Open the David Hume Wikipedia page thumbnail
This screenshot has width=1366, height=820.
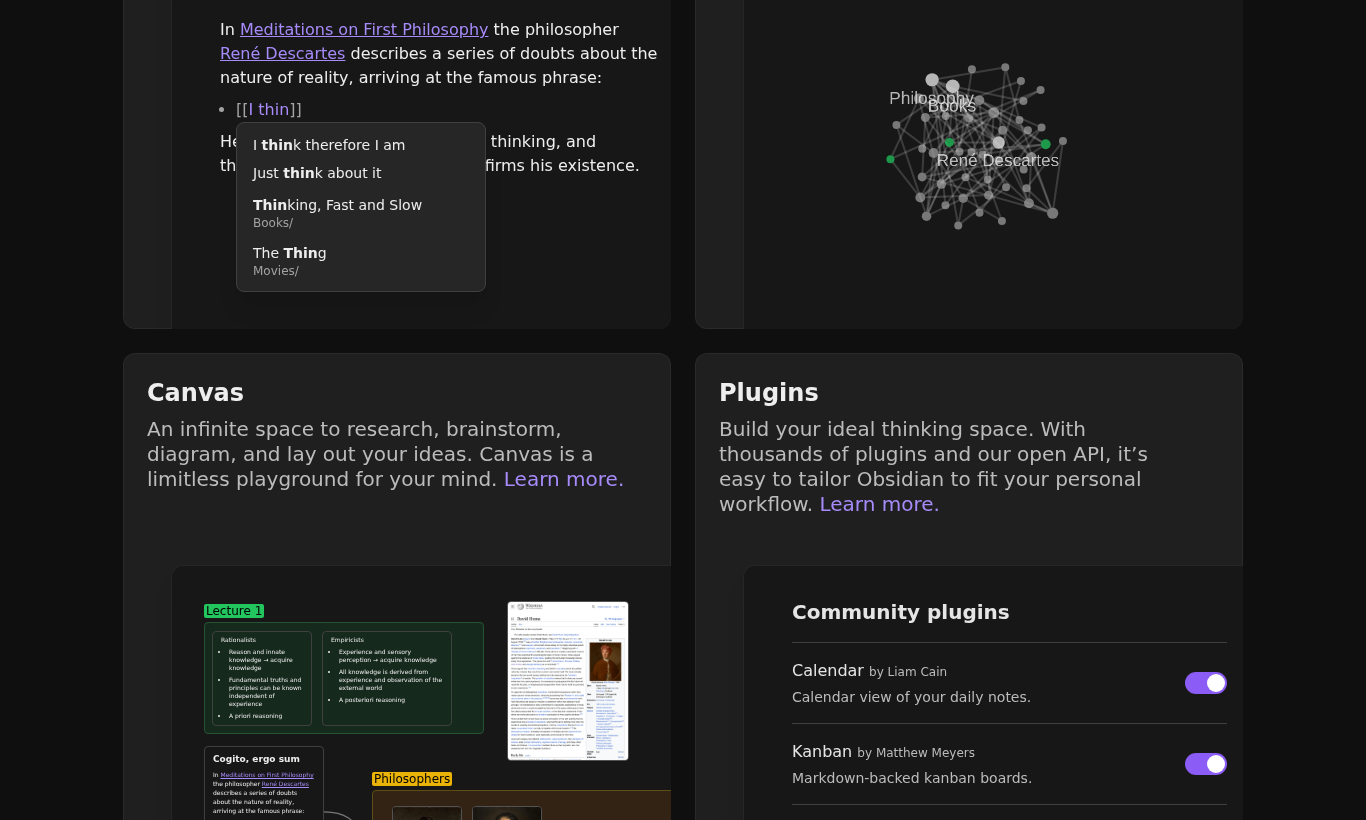pyautogui.click(x=568, y=681)
